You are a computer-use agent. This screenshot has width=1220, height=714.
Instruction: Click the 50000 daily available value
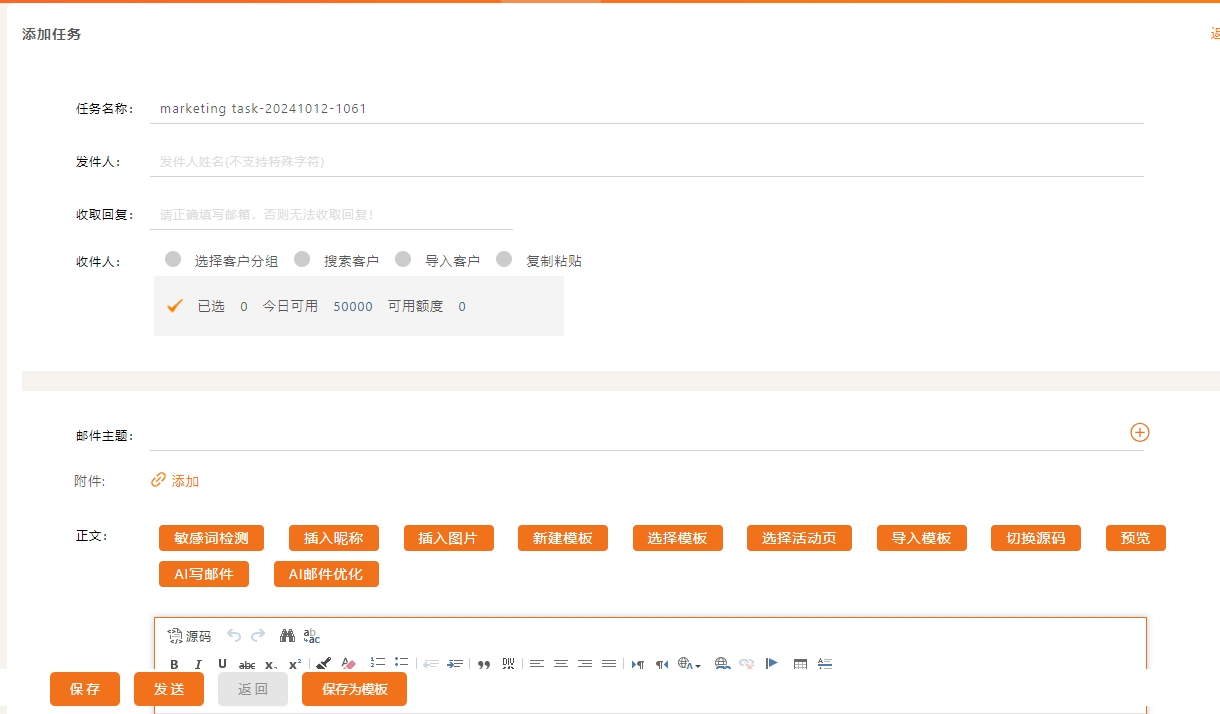coord(353,307)
